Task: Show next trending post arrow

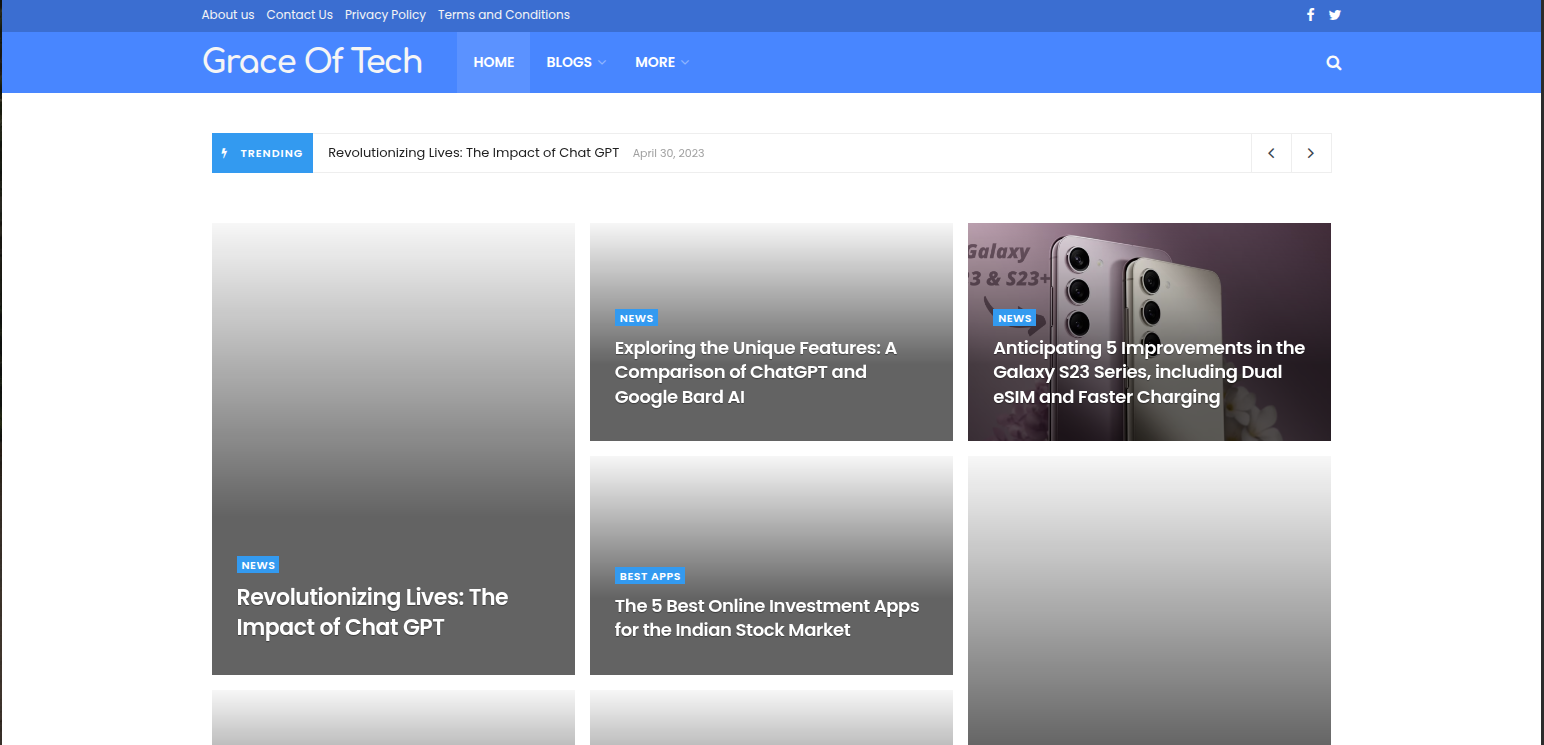Action: [1310, 153]
